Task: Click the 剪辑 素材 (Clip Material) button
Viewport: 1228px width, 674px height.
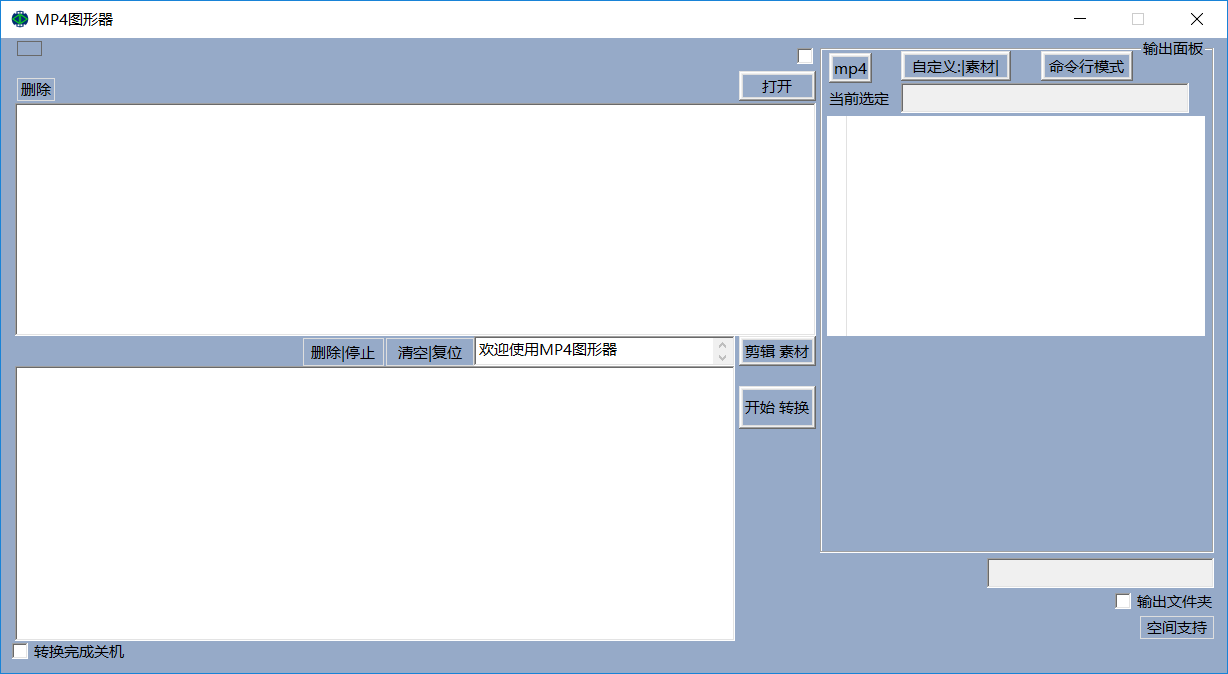Action: 776,350
